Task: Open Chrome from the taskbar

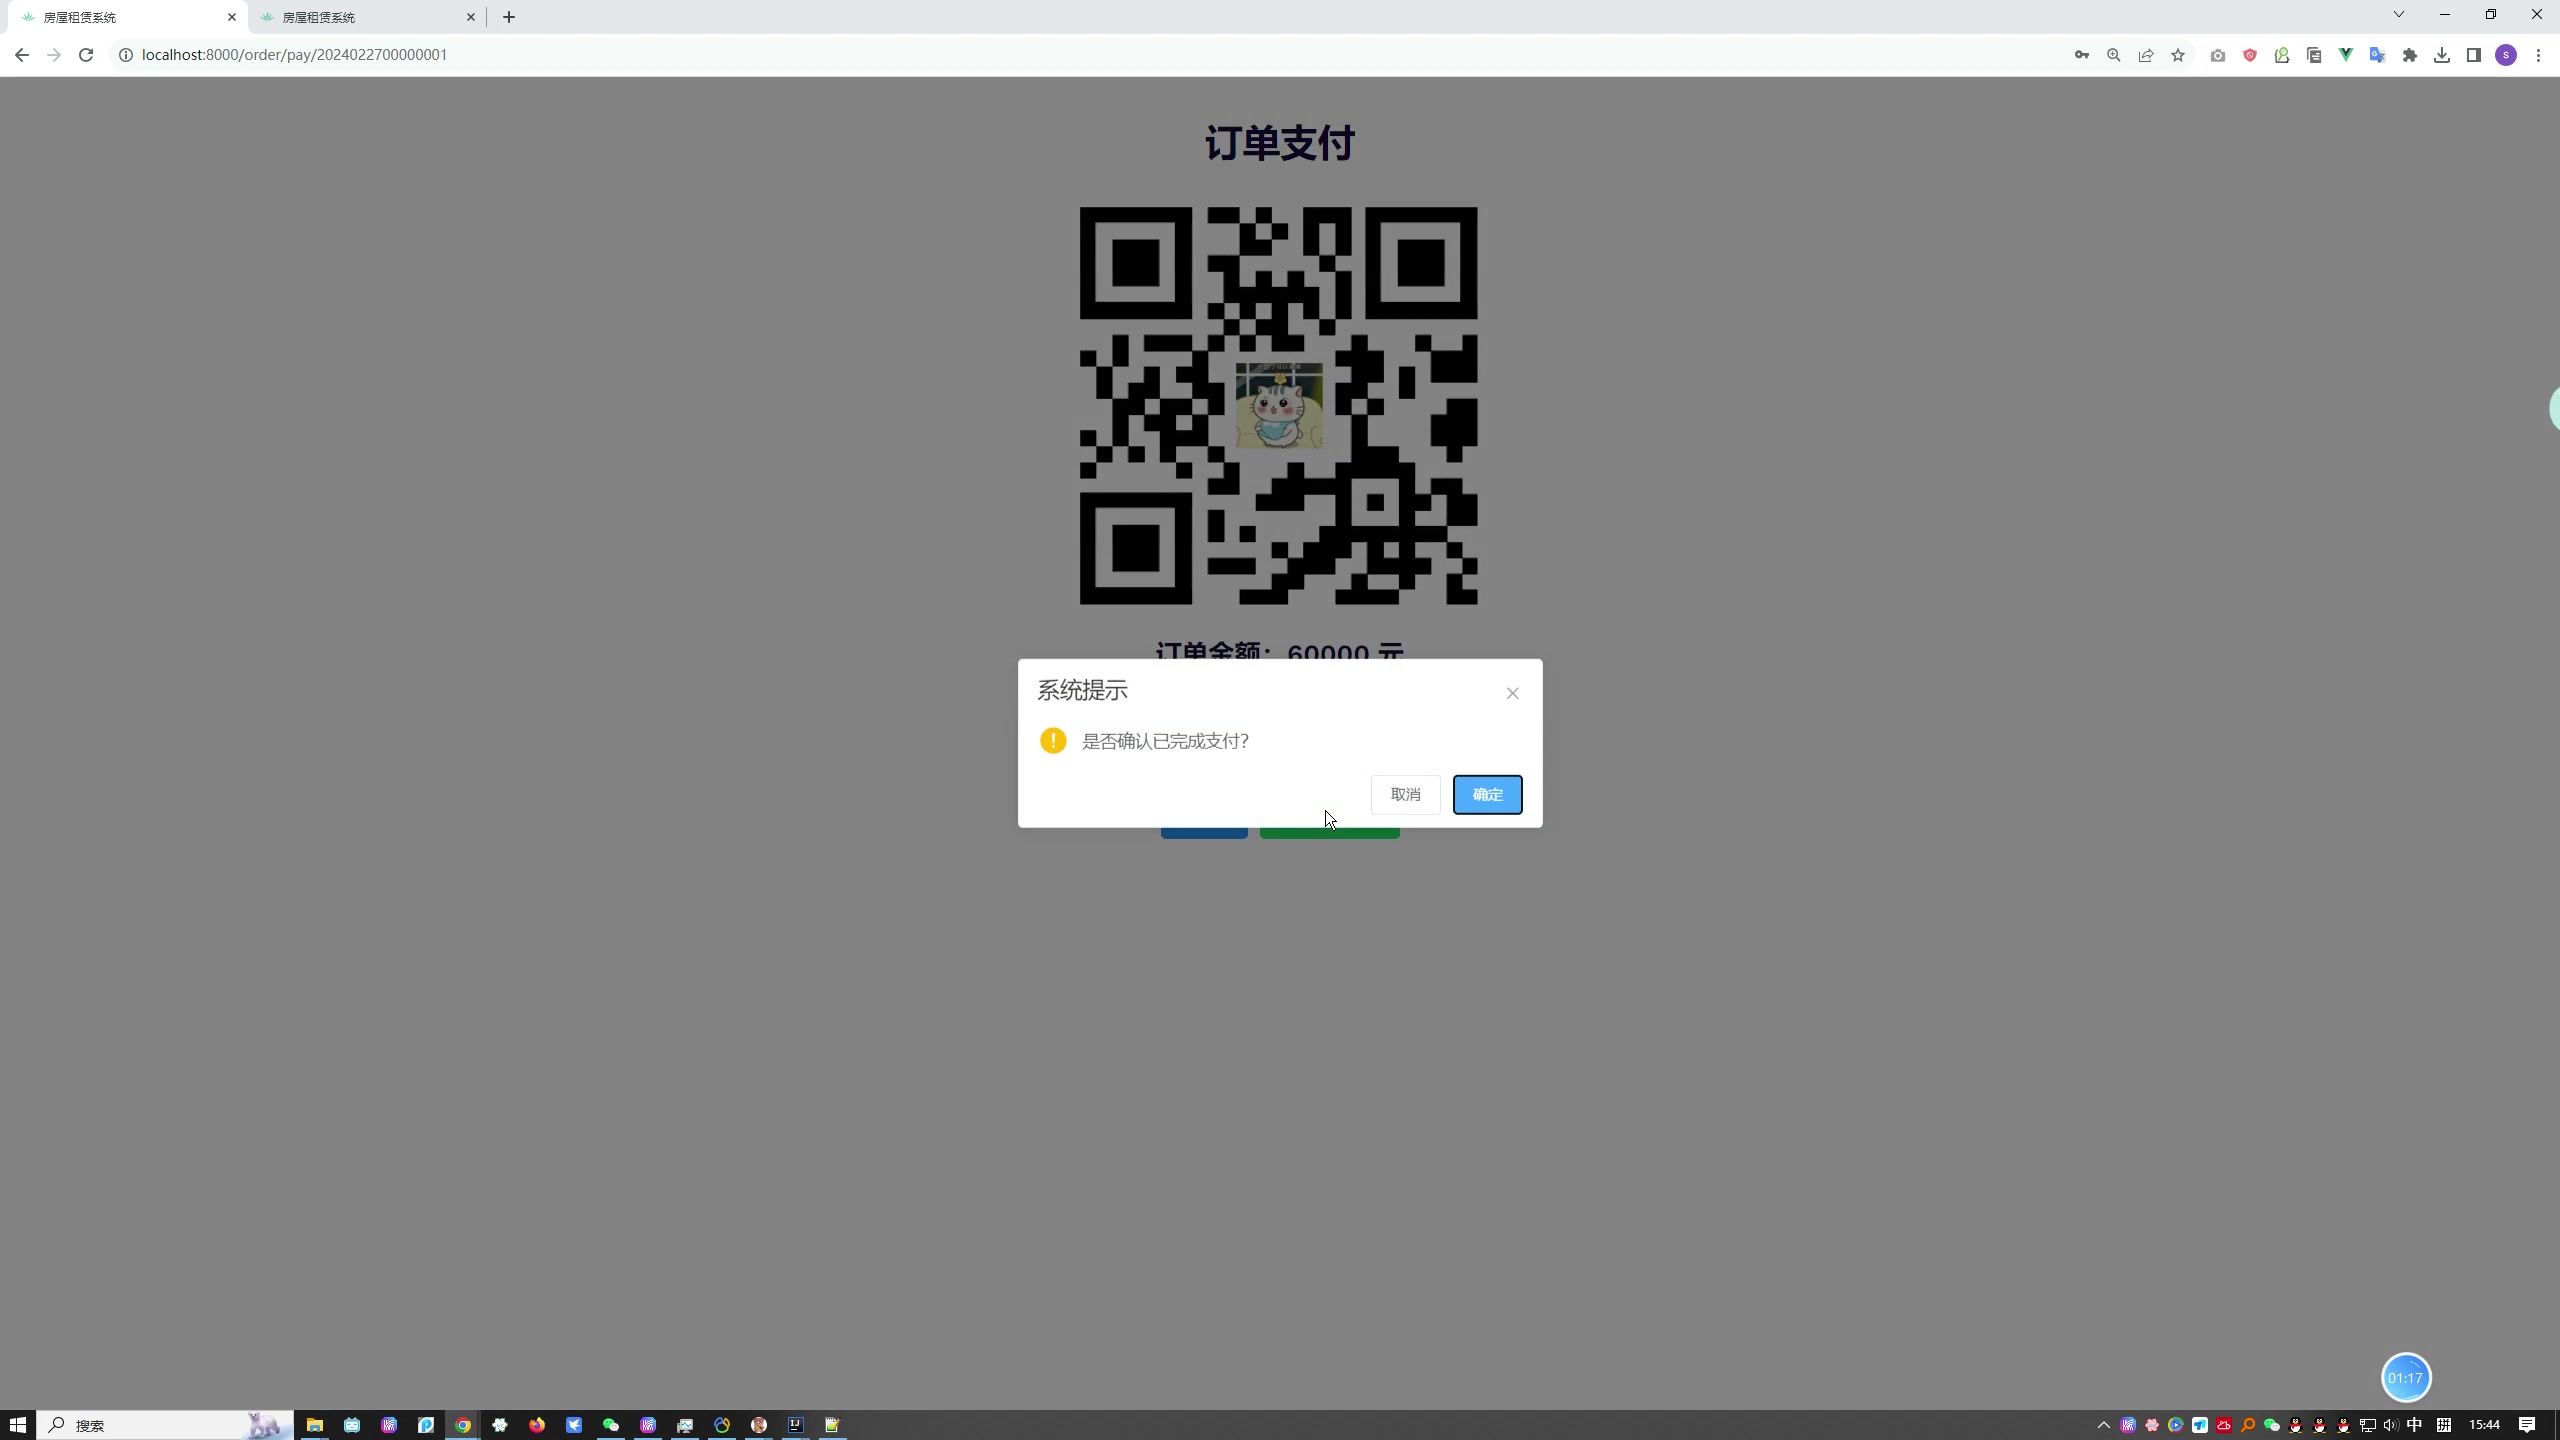Action: 463,1425
